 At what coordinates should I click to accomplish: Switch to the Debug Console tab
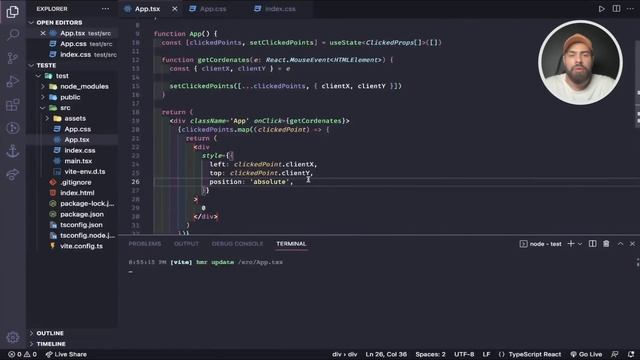238,244
